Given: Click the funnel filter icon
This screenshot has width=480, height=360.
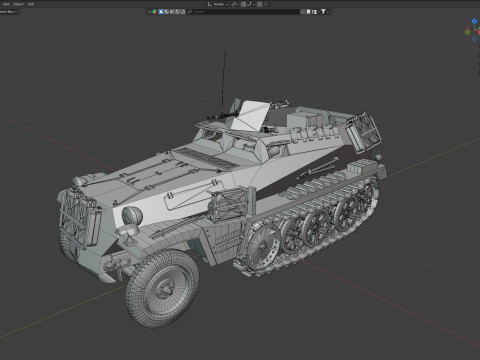Looking at the screenshot, I should pyautogui.click(x=323, y=12).
